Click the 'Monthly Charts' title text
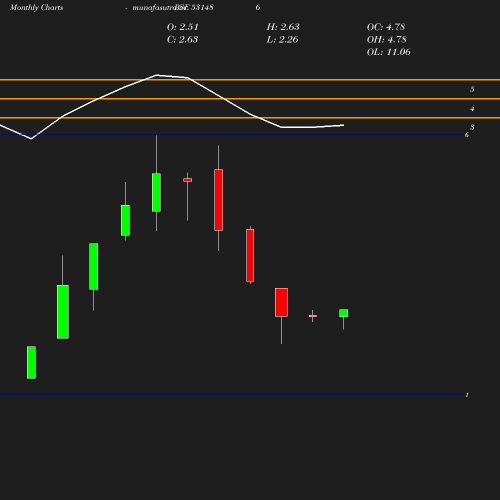 [x=37, y=7]
